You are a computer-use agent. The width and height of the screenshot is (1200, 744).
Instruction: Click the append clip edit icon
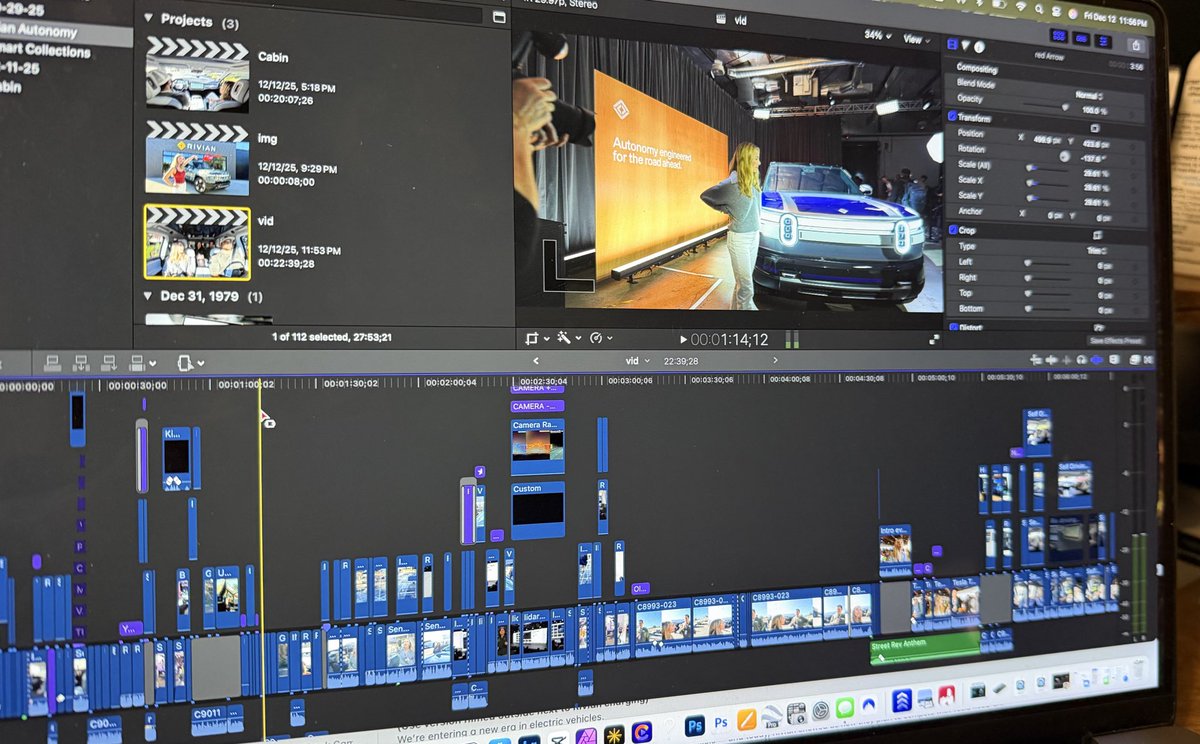tap(110, 363)
